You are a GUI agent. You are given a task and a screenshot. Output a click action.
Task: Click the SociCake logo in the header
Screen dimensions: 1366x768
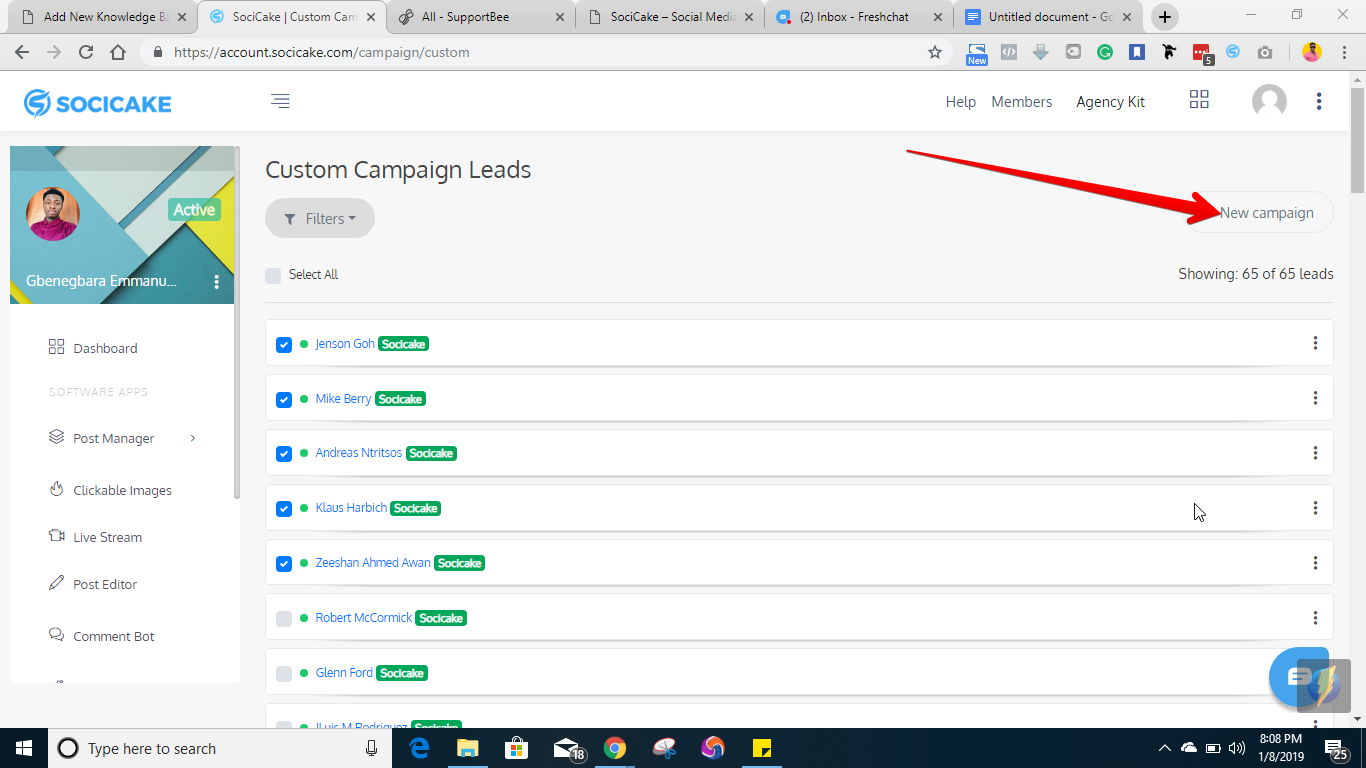[x=98, y=103]
